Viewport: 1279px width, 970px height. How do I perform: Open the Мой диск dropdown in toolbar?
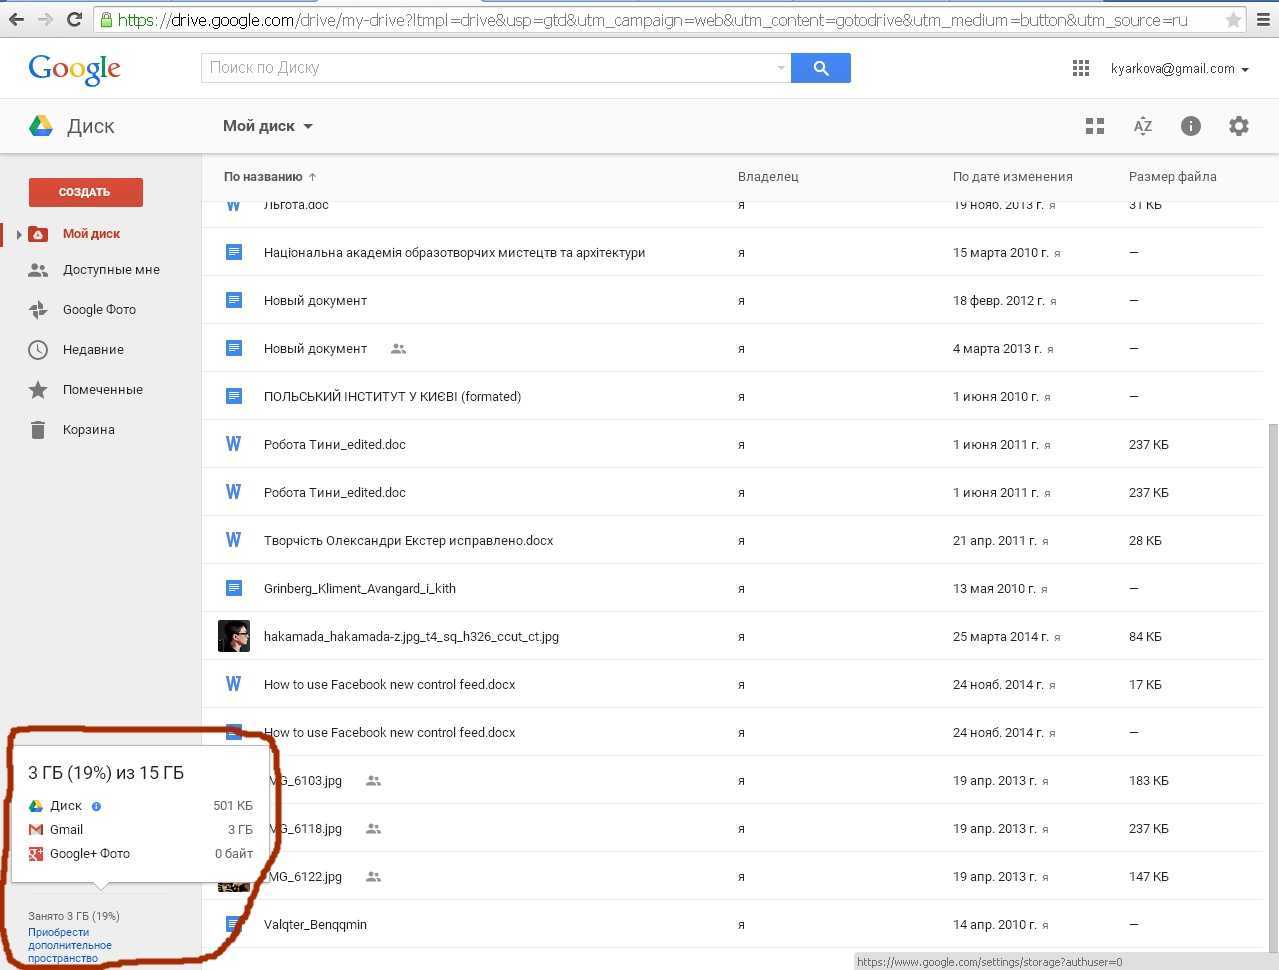click(x=267, y=126)
